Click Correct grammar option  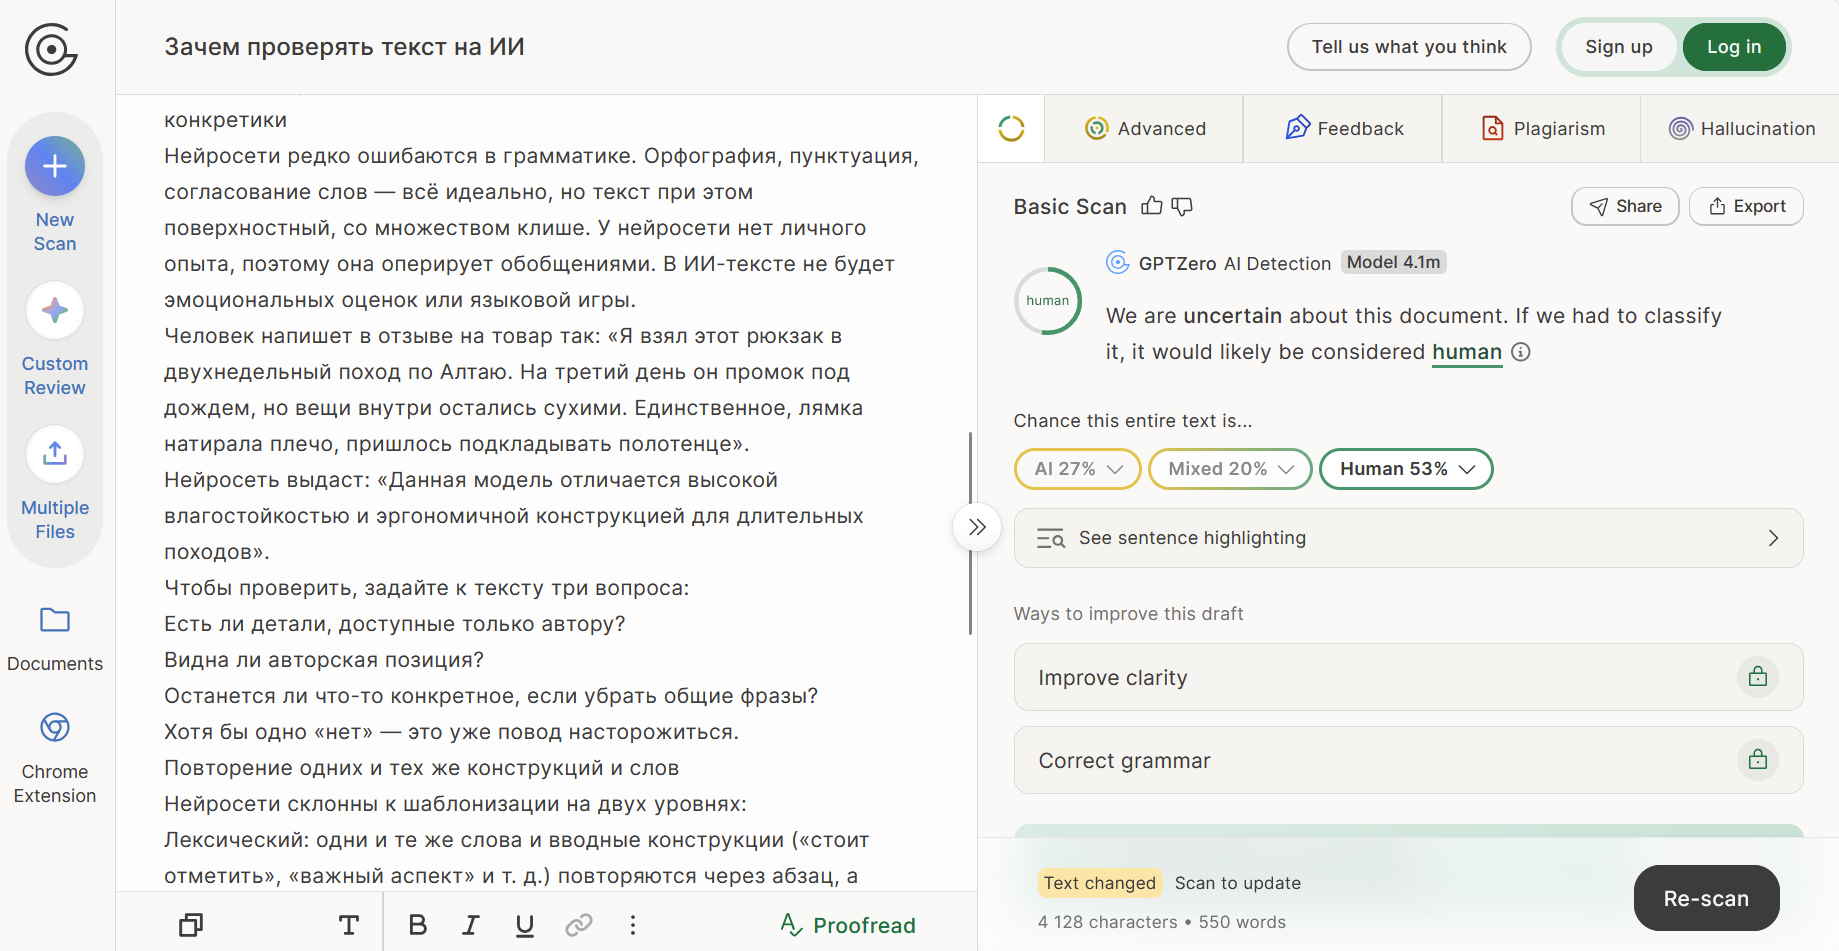coord(1408,760)
